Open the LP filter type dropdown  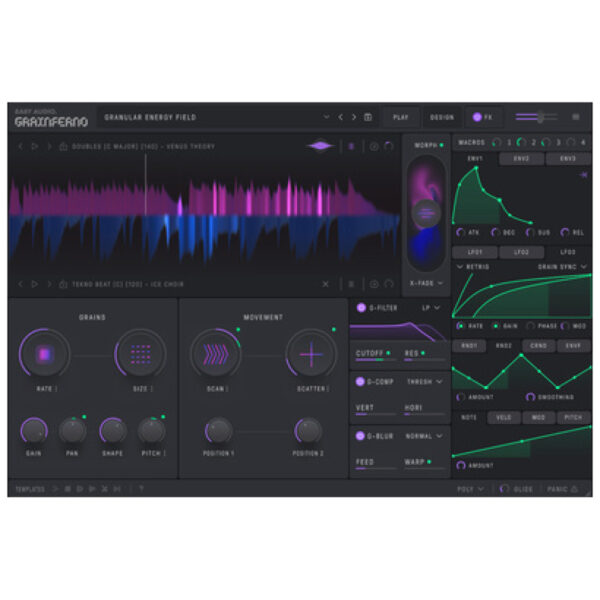tap(431, 308)
